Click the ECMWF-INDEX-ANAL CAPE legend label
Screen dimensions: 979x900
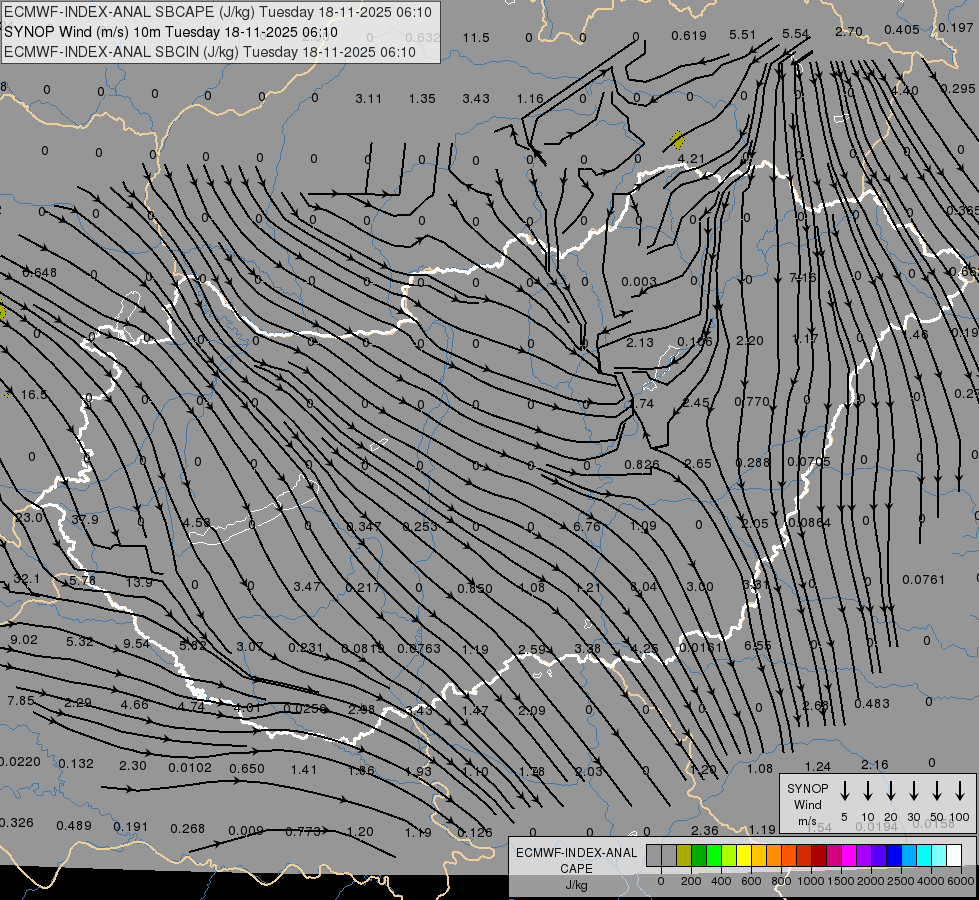click(x=576, y=868)
